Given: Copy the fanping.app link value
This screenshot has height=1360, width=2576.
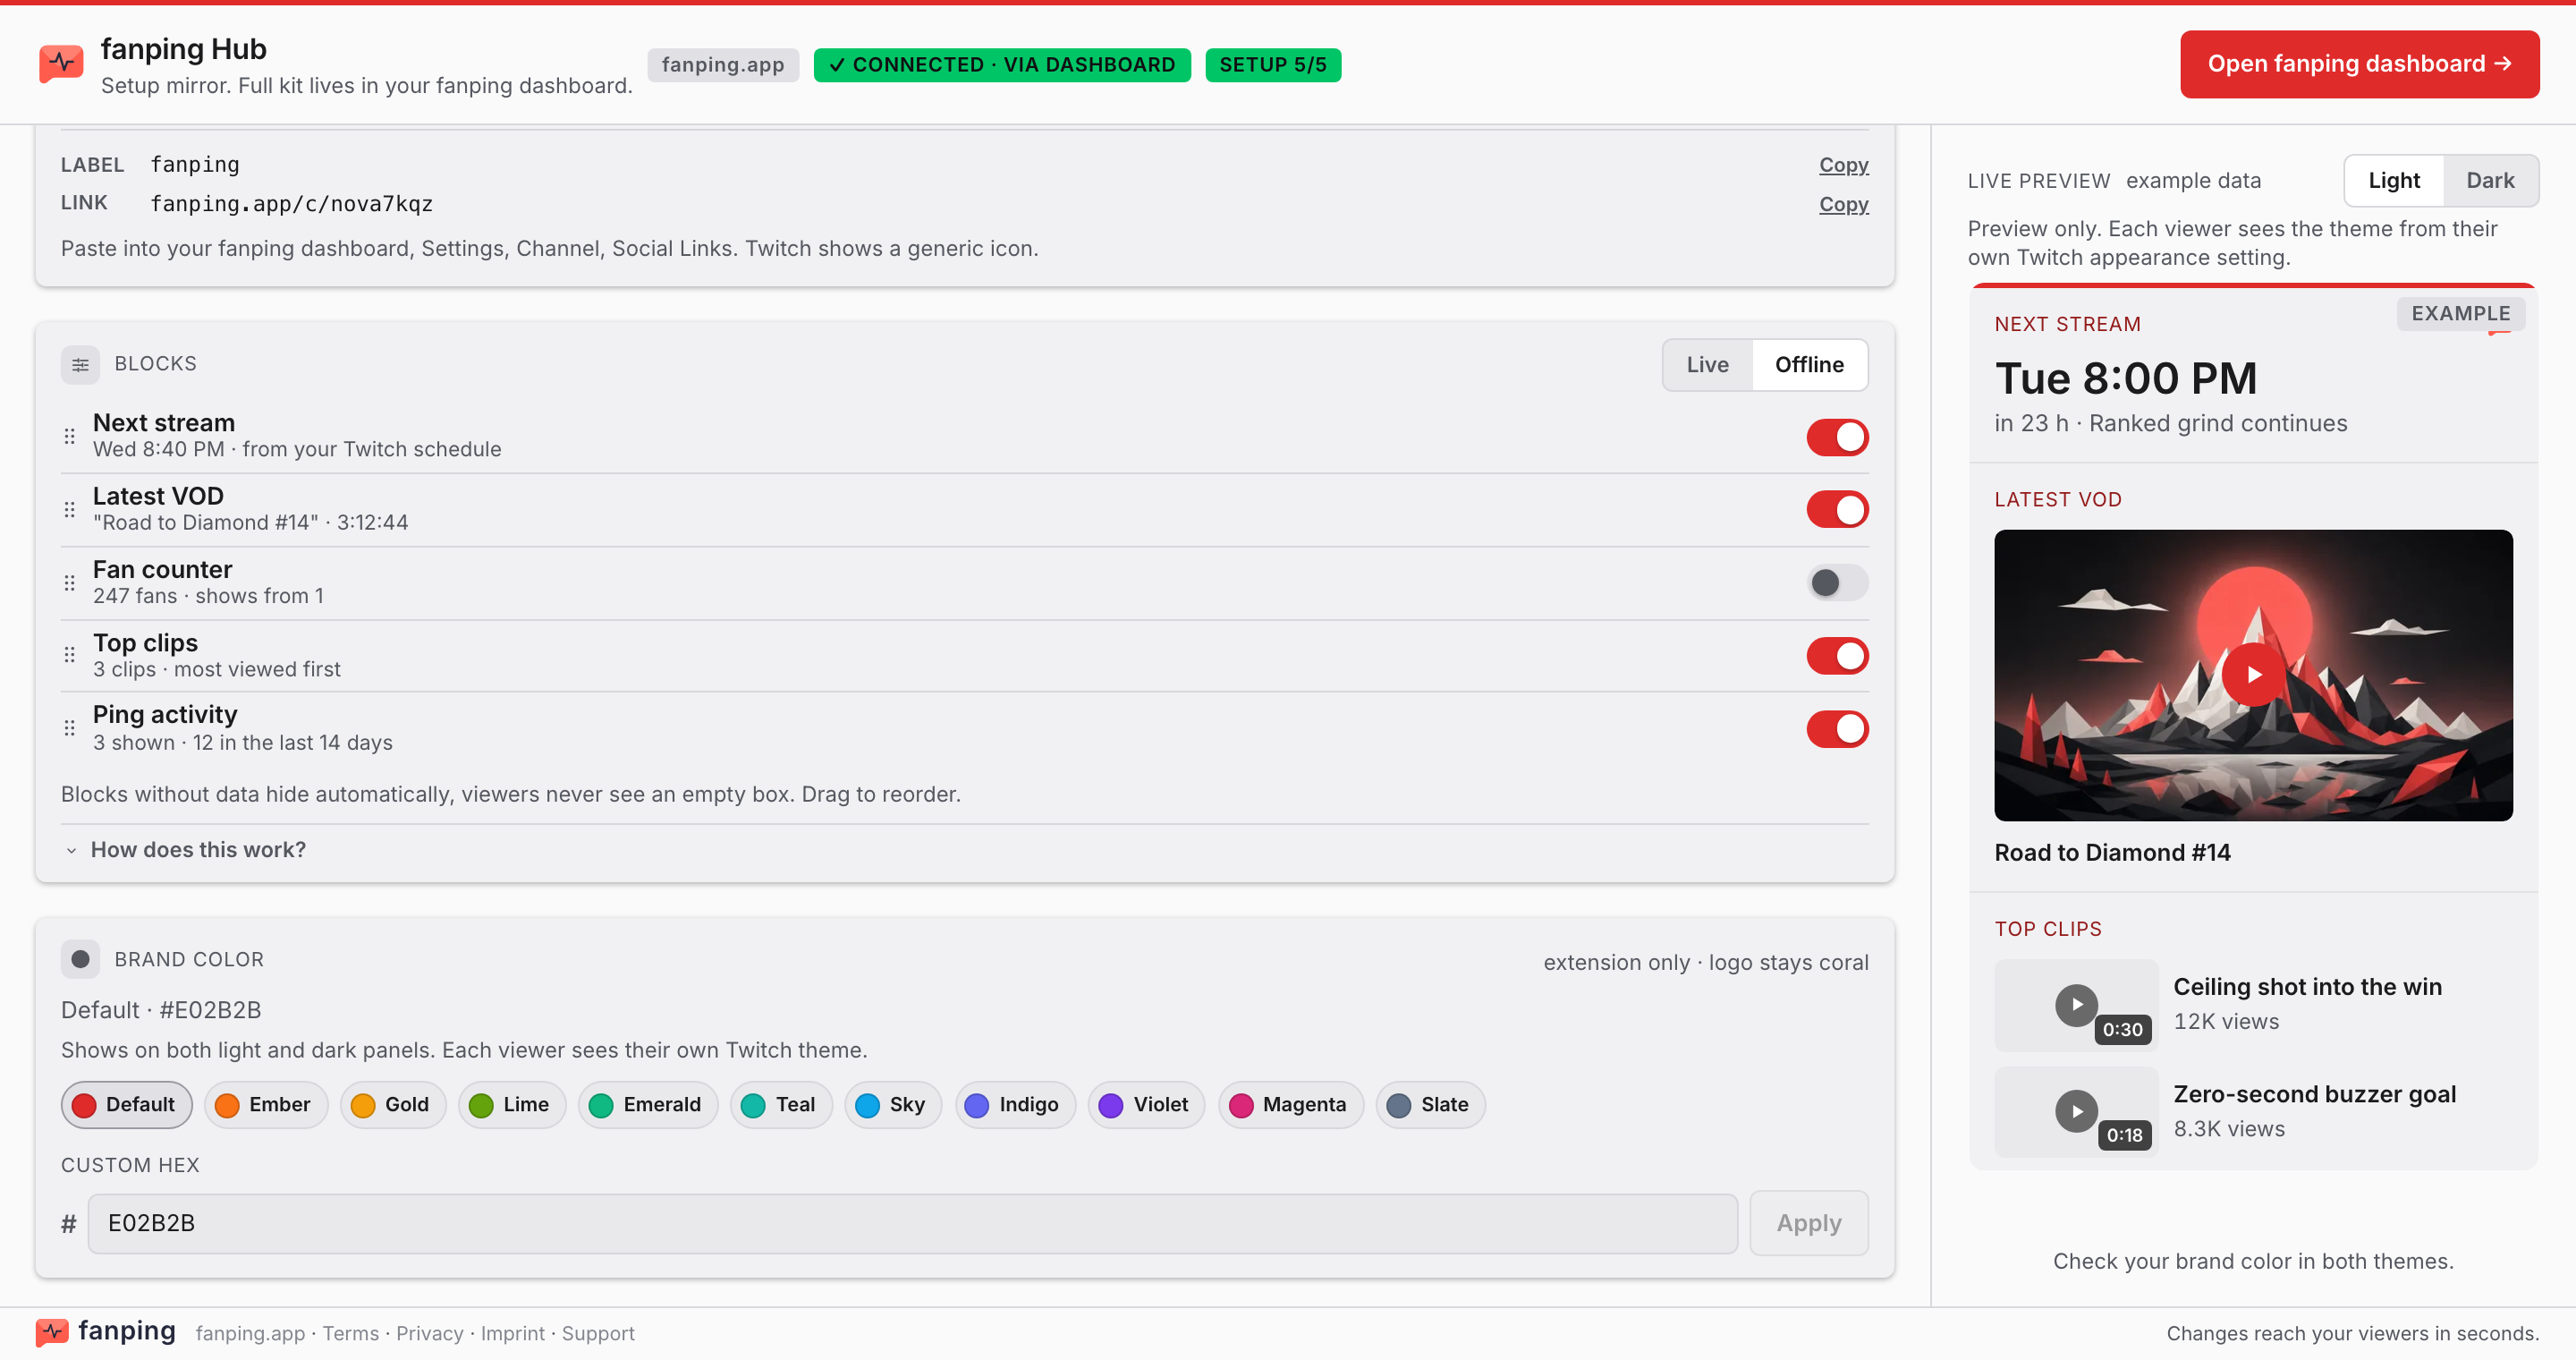Looking at the screenshot, I should [1843, 204].
